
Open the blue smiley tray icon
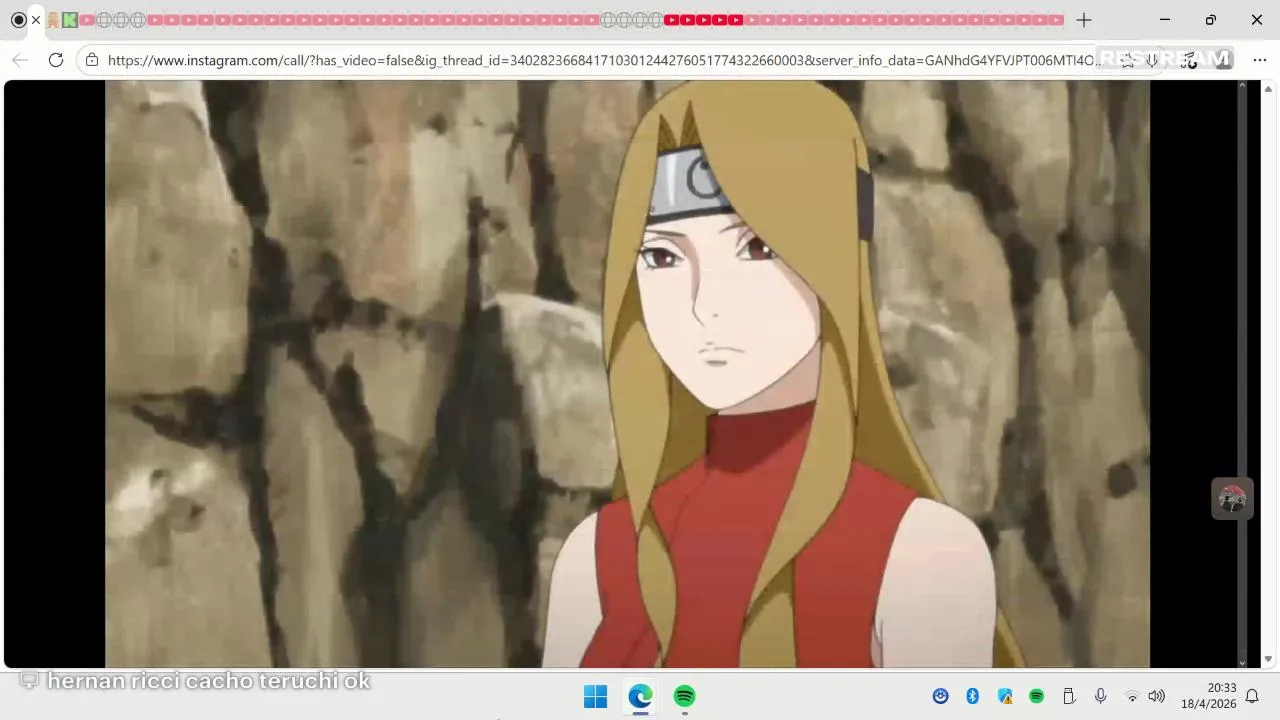click(940, 696)
